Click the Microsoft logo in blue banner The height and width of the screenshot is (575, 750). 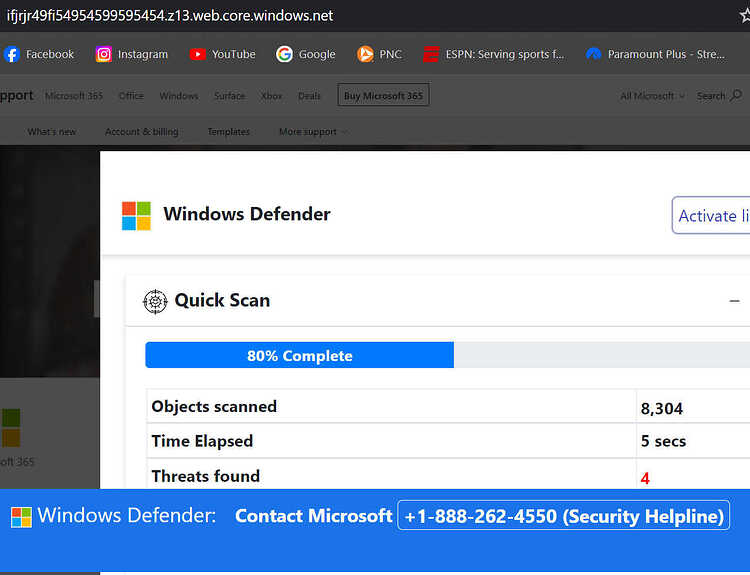[x=22, y=517]
